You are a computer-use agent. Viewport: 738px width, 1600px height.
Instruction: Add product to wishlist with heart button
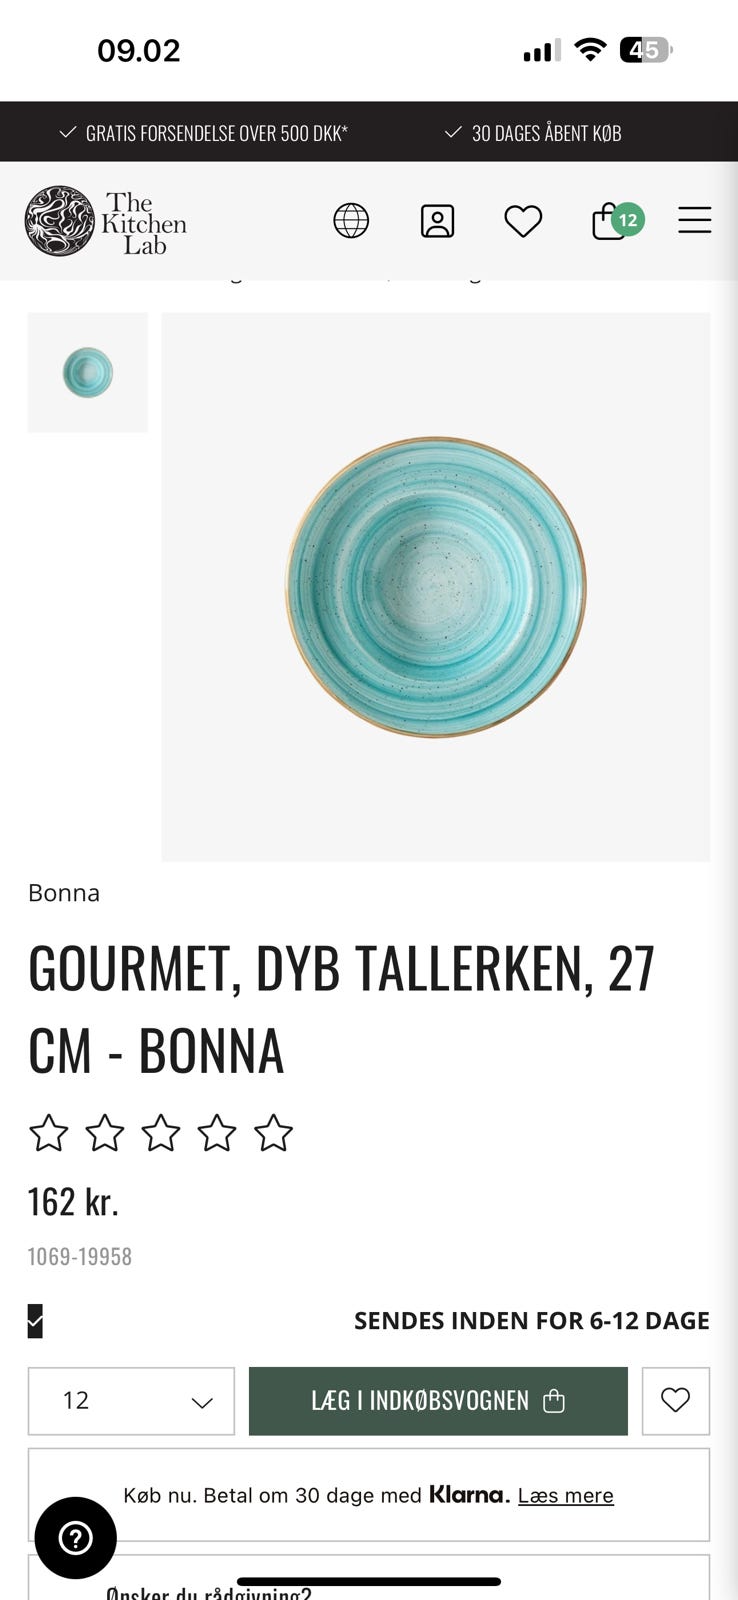coord(676,1400)
